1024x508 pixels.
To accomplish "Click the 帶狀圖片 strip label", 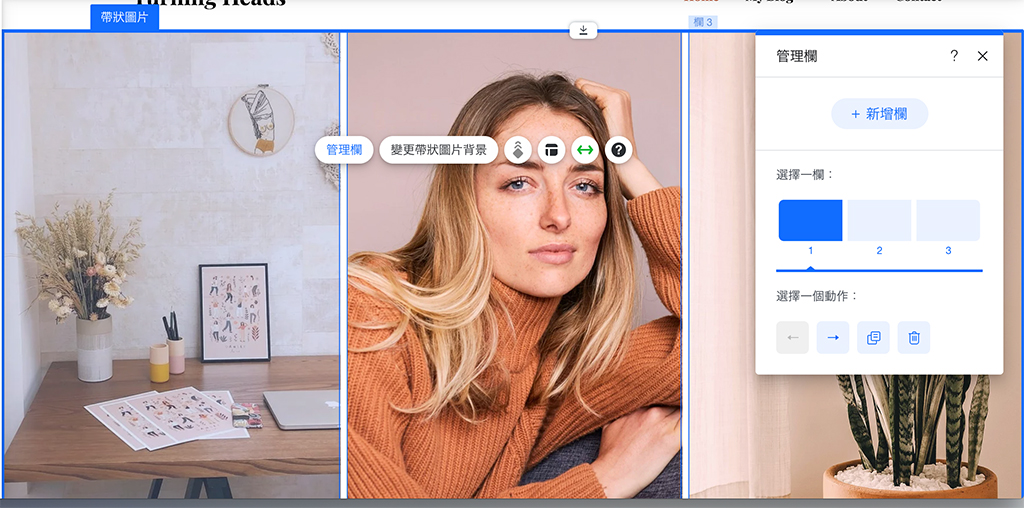I will (124, 17).
